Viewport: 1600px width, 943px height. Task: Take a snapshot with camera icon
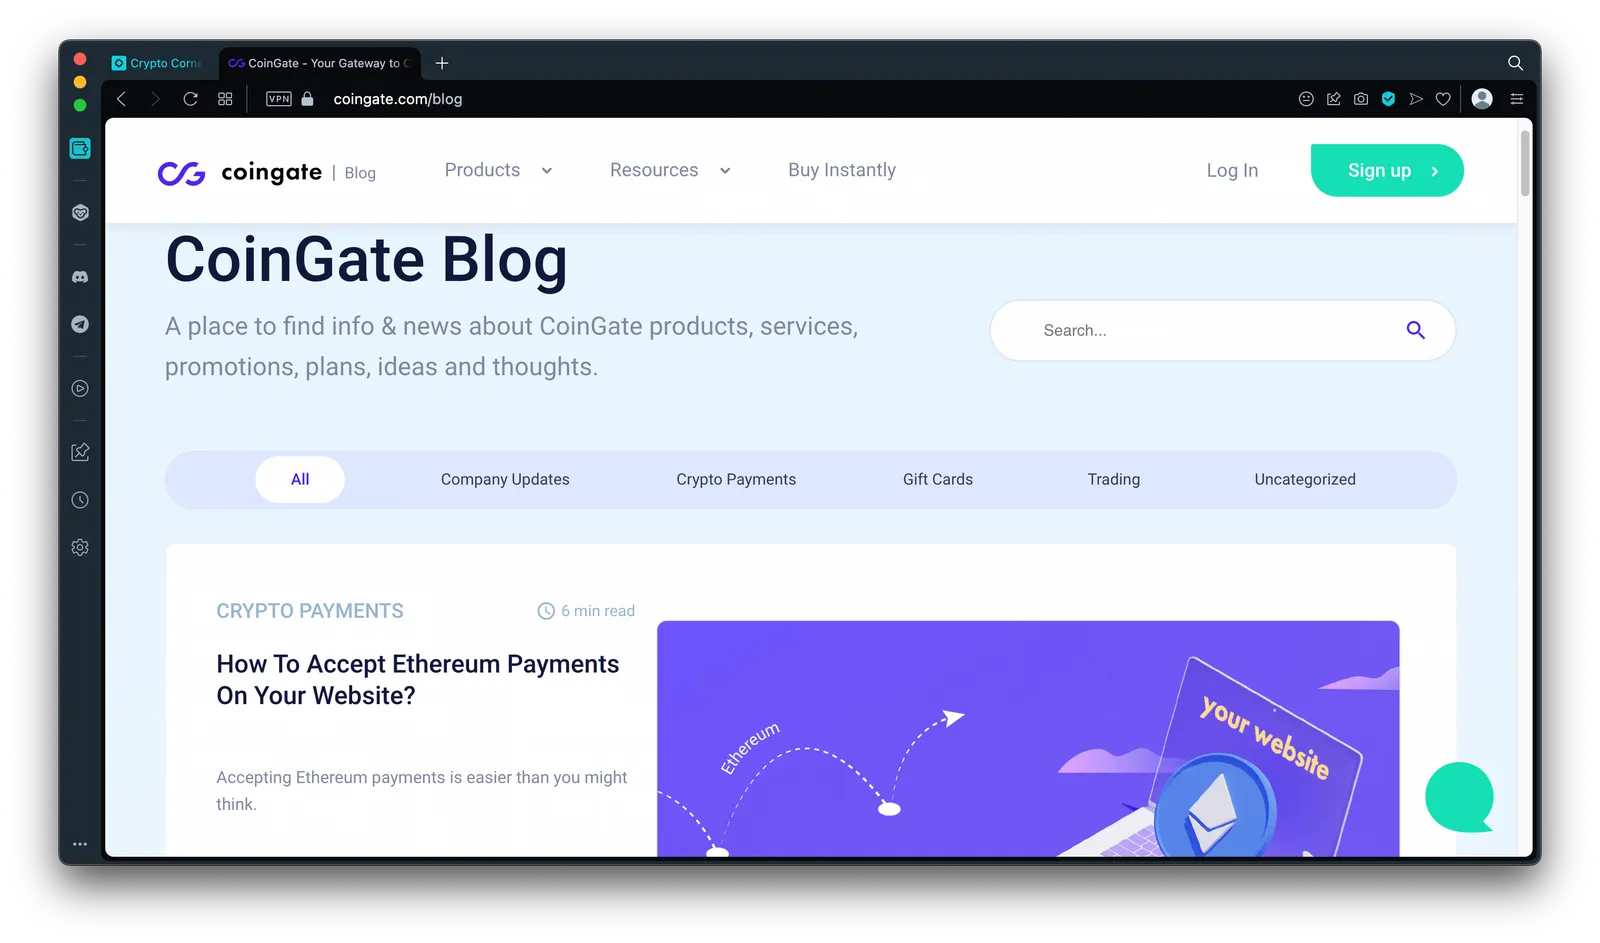point(1361,99)
